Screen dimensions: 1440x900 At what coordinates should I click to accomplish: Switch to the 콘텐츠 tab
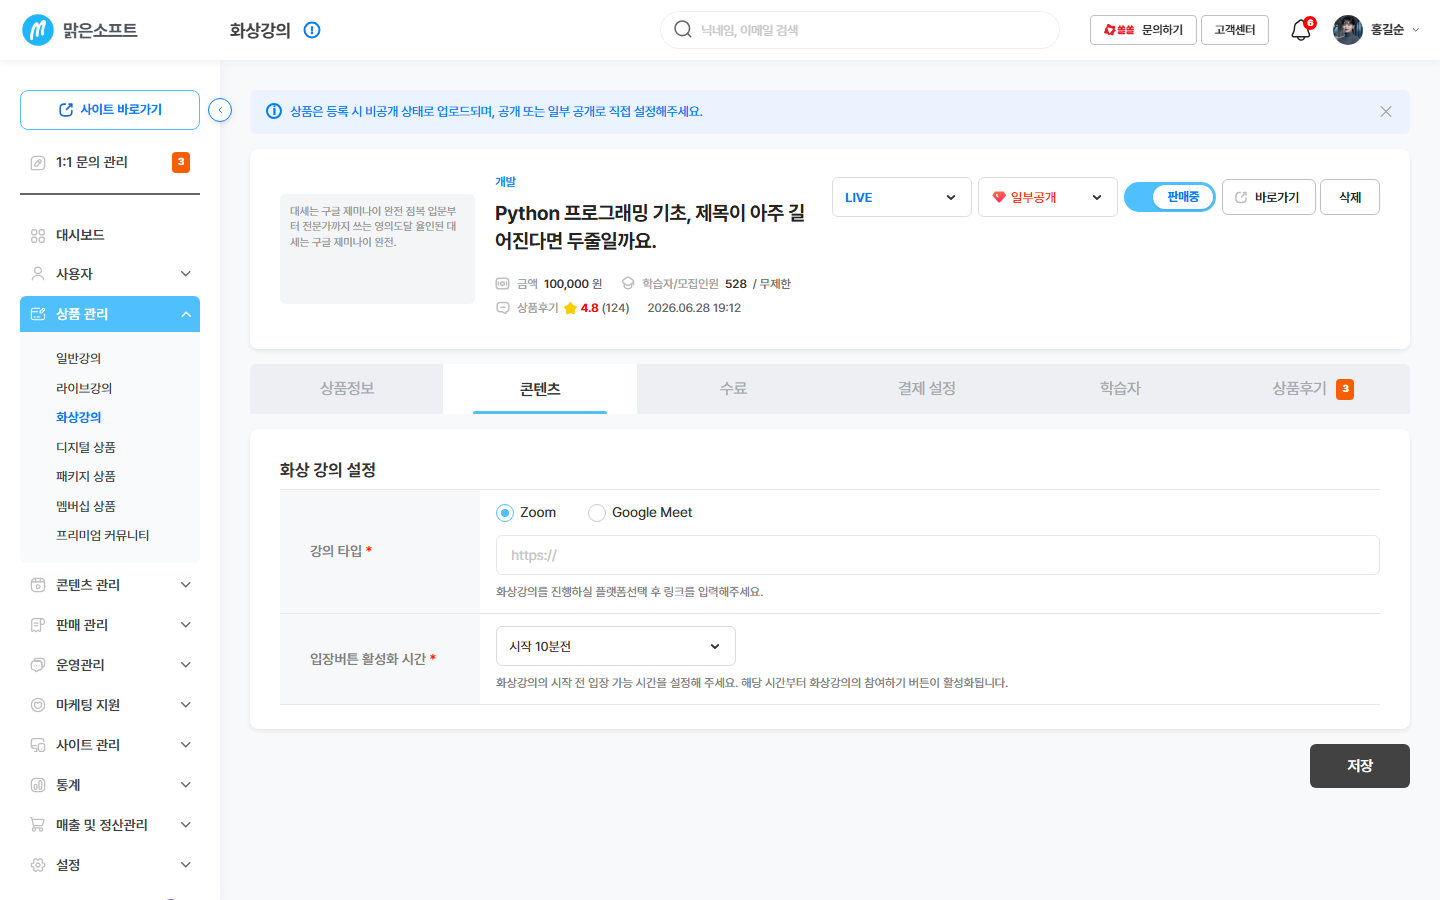click(x=540, y=389)
